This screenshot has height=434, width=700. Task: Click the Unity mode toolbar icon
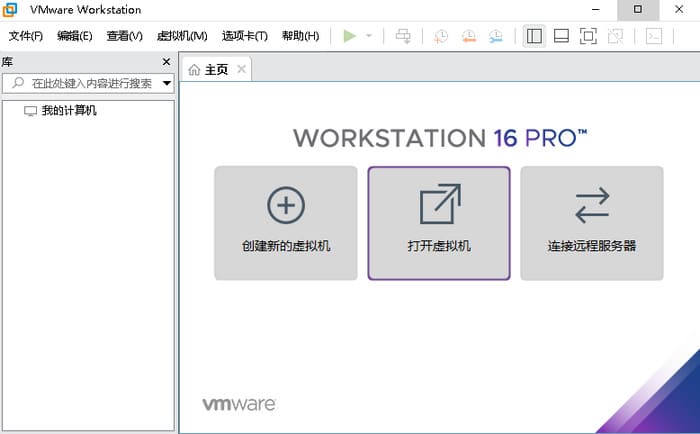(616, 36)
